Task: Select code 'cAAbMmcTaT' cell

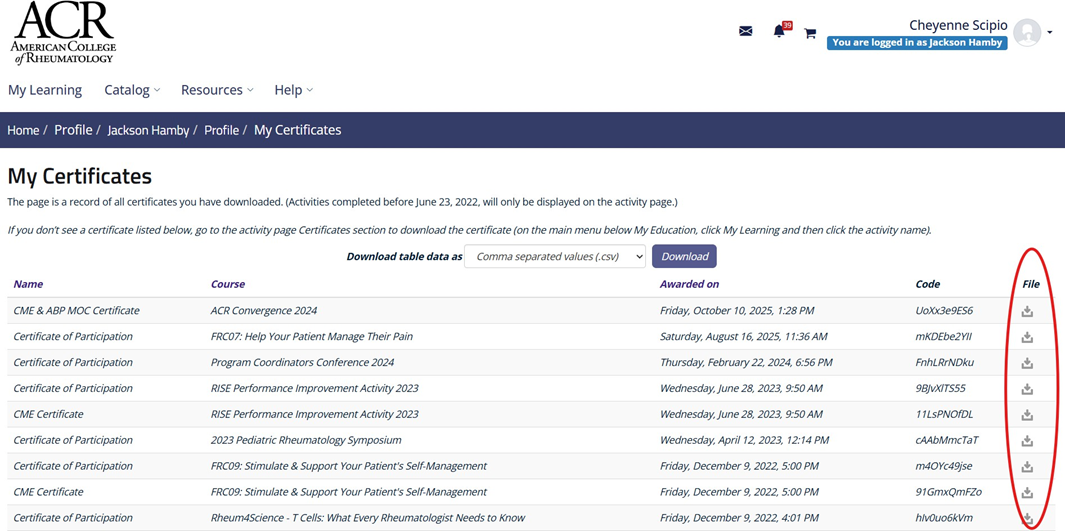Action: click(947, 440)
